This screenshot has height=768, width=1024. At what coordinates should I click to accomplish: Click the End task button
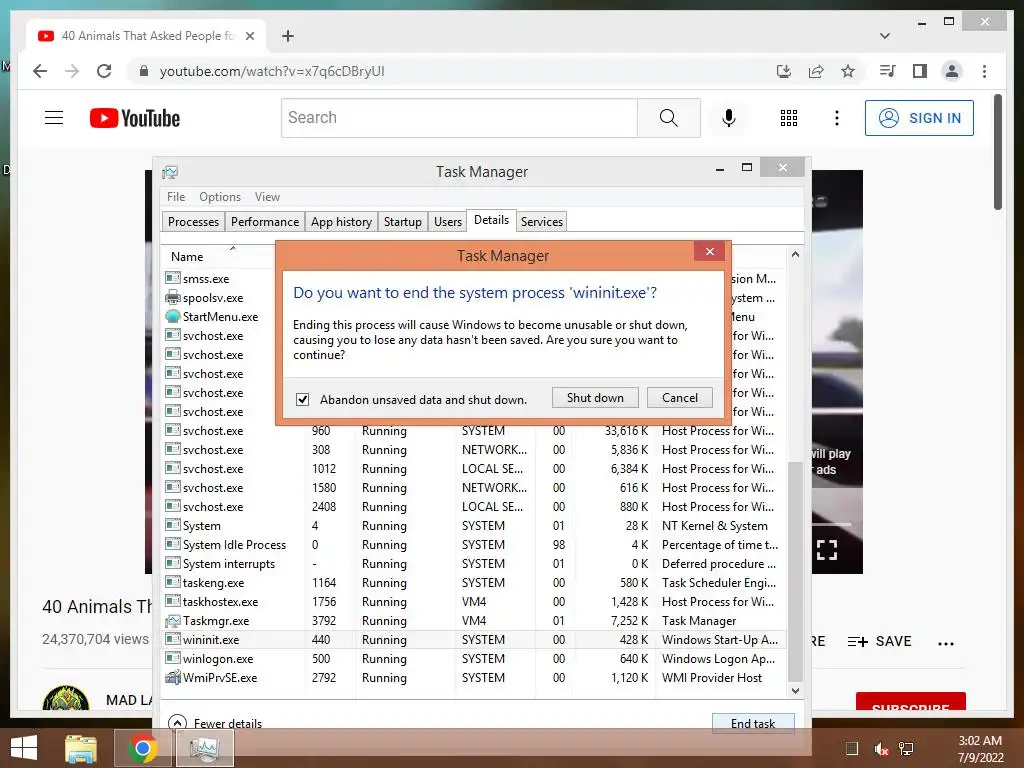pyautogui.click(x=752, y=723)
